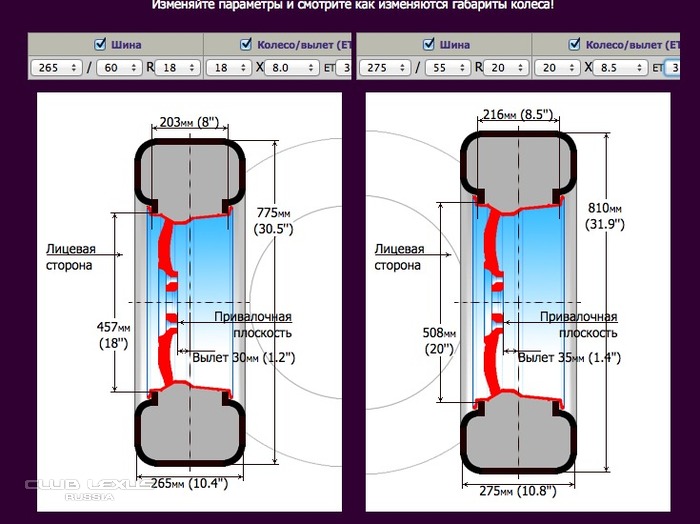Image resolution: width=700 pixels, height=524 pixels.
Task: Open the tire width 275 selector
Action: pos(386,68)
